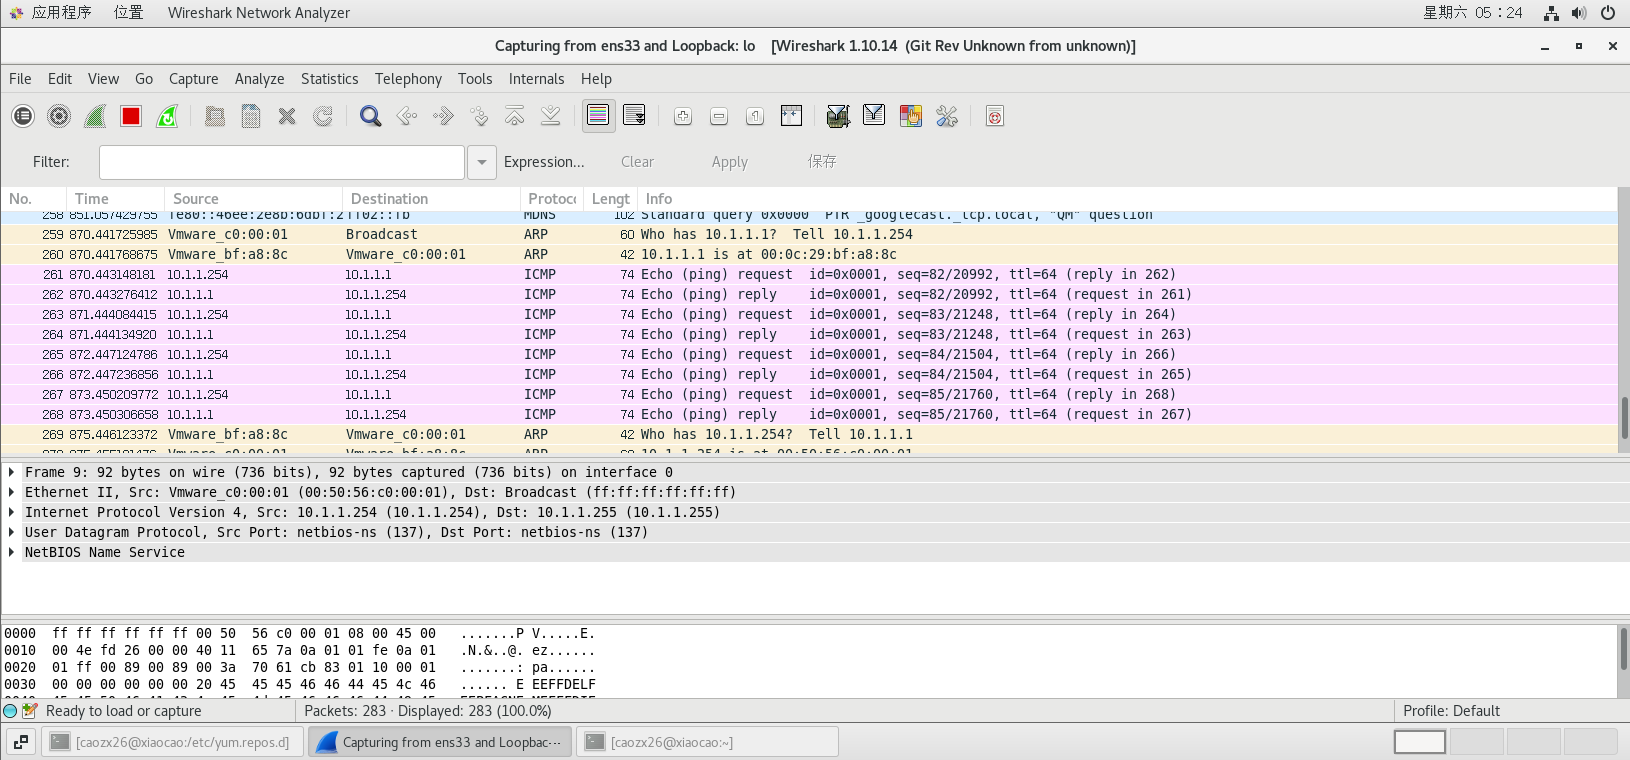Focus the display Filter input field
The height and width of the screenshot is (760, 1630).
pyautogui.click(x=282, y=162)
